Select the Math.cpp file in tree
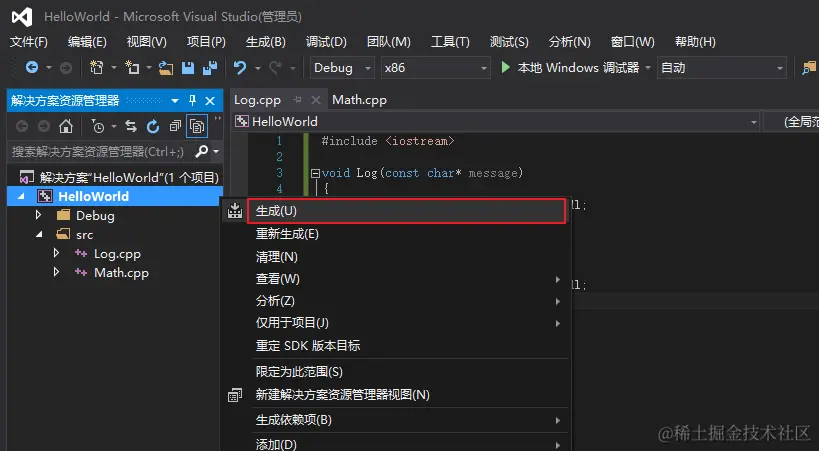 [x=121, y=273]
